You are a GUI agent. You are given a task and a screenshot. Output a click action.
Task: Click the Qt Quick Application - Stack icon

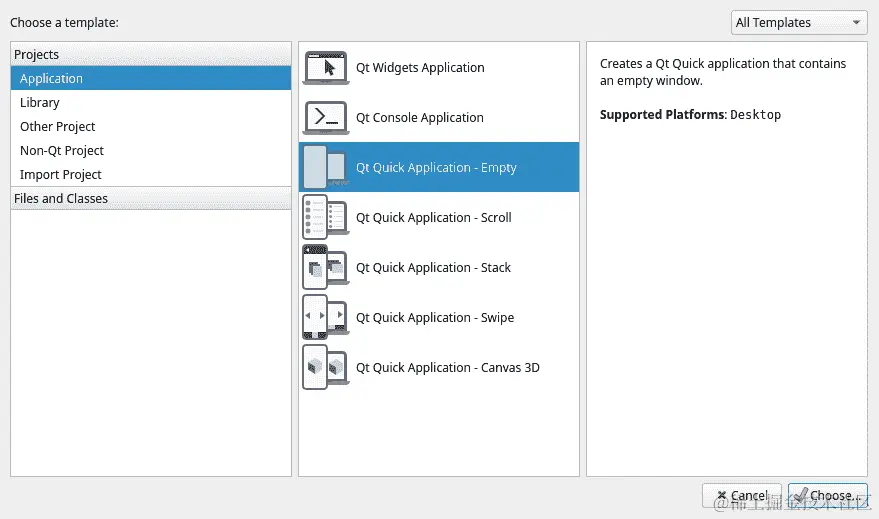[326, 267]
